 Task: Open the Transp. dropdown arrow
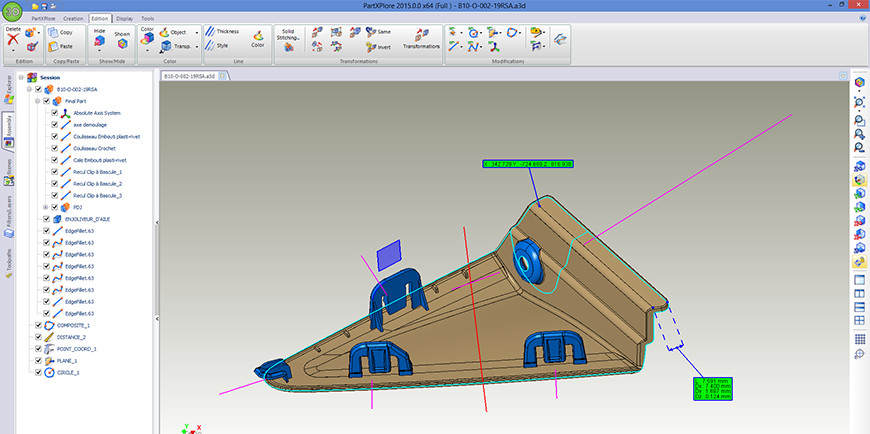click(195, 46)
